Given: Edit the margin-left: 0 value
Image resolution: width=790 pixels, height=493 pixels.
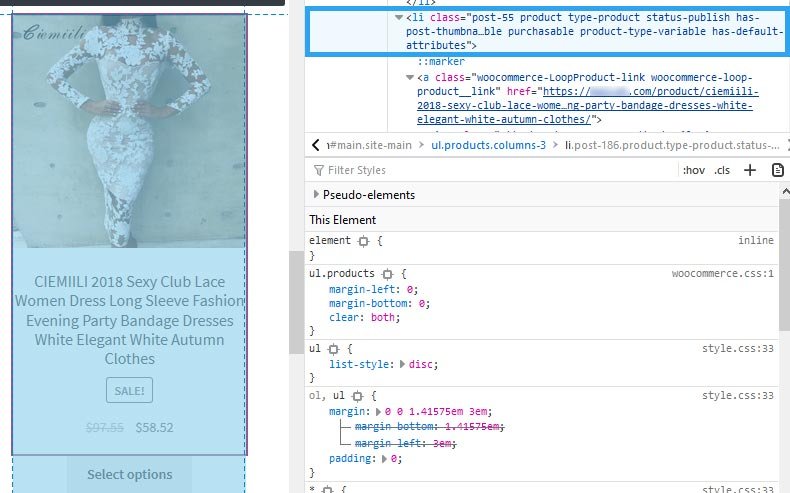Looking at the screenshot, I should pyautogui.click(x=410, y=290).
